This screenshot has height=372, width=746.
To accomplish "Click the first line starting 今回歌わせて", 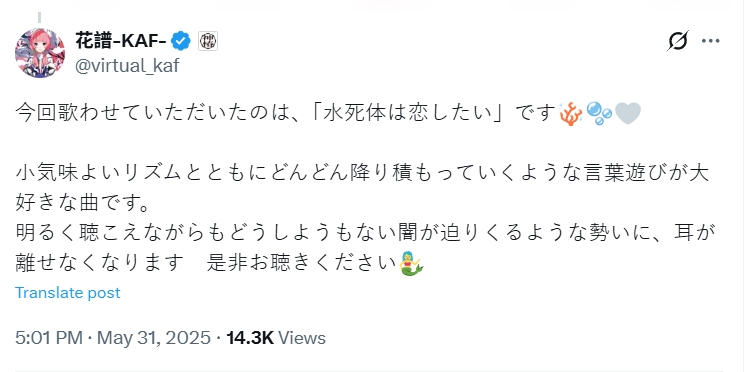I will coord(328,114).
